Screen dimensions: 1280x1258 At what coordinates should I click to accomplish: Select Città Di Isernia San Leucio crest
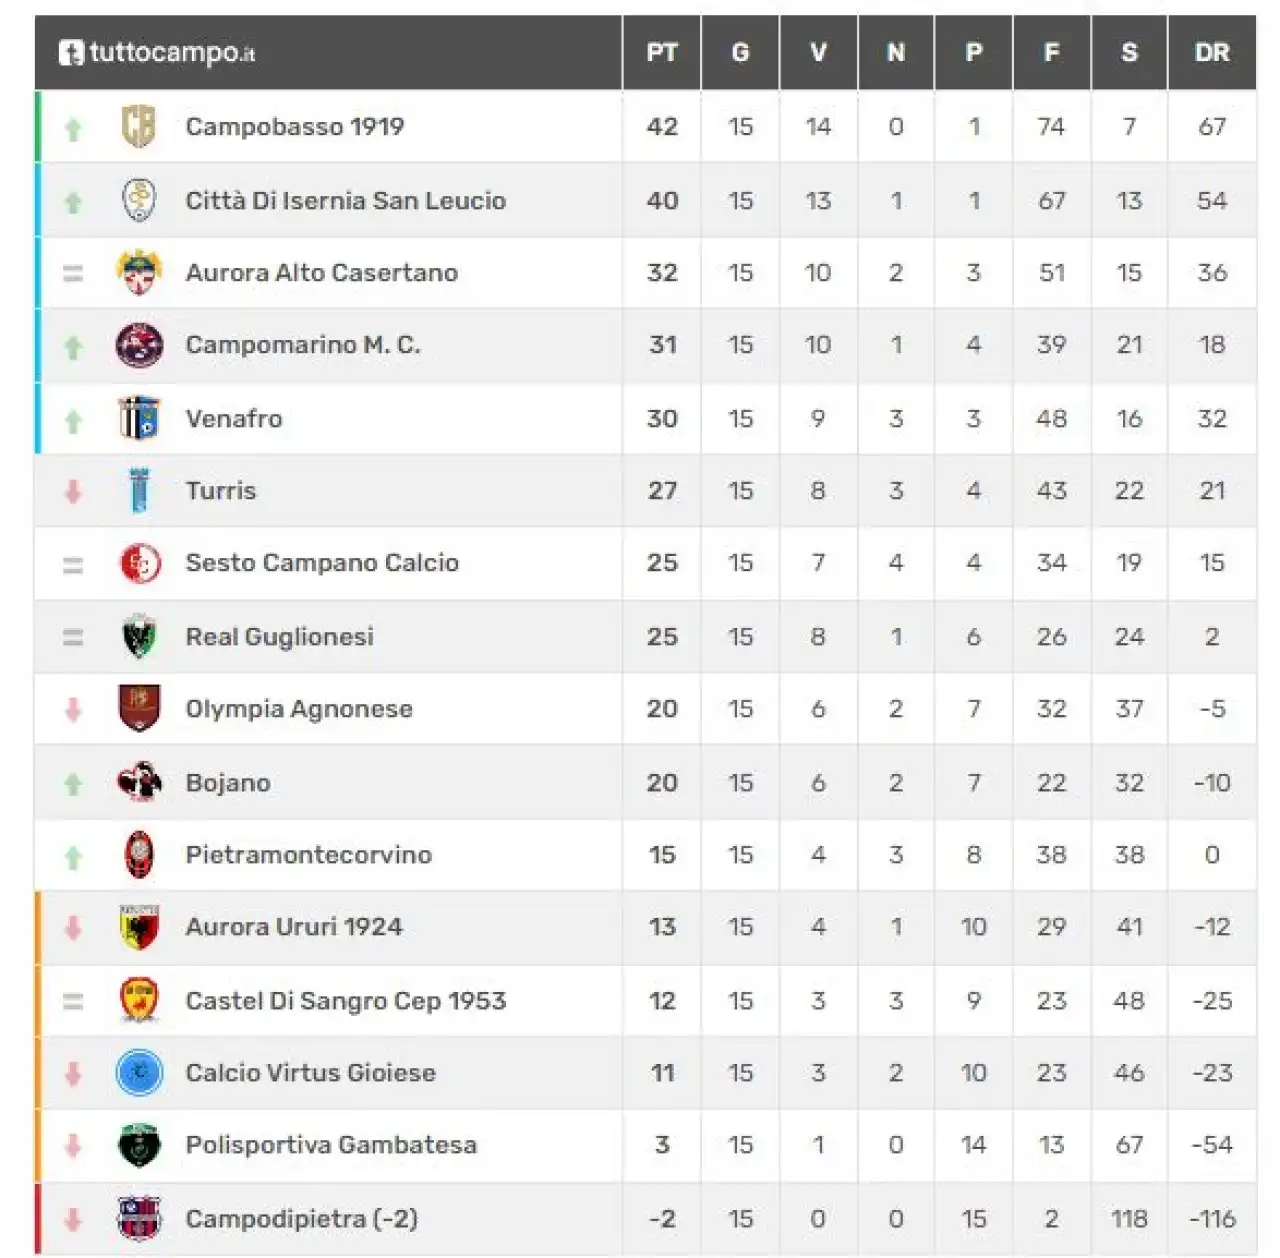click(139, 200)
